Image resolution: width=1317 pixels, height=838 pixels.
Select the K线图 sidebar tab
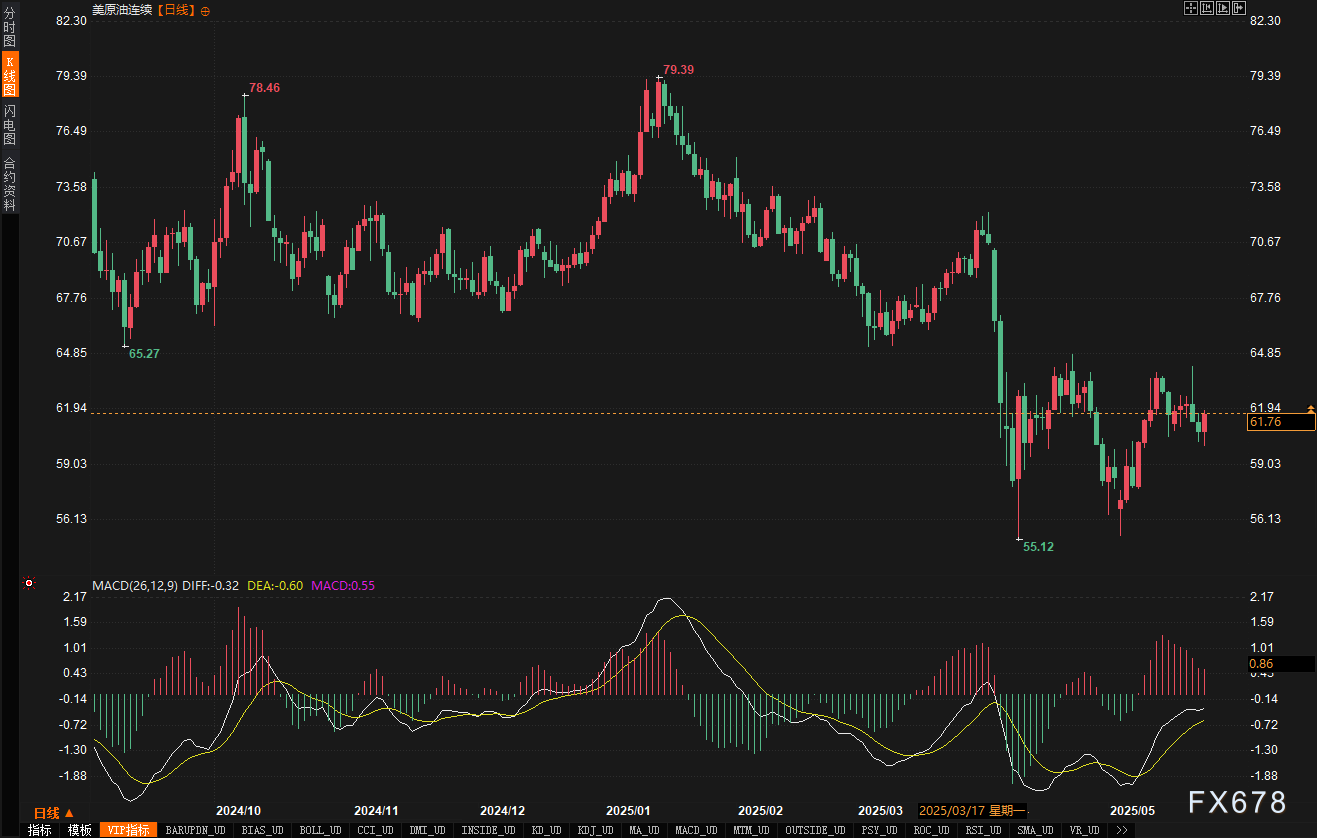[9, 75]
